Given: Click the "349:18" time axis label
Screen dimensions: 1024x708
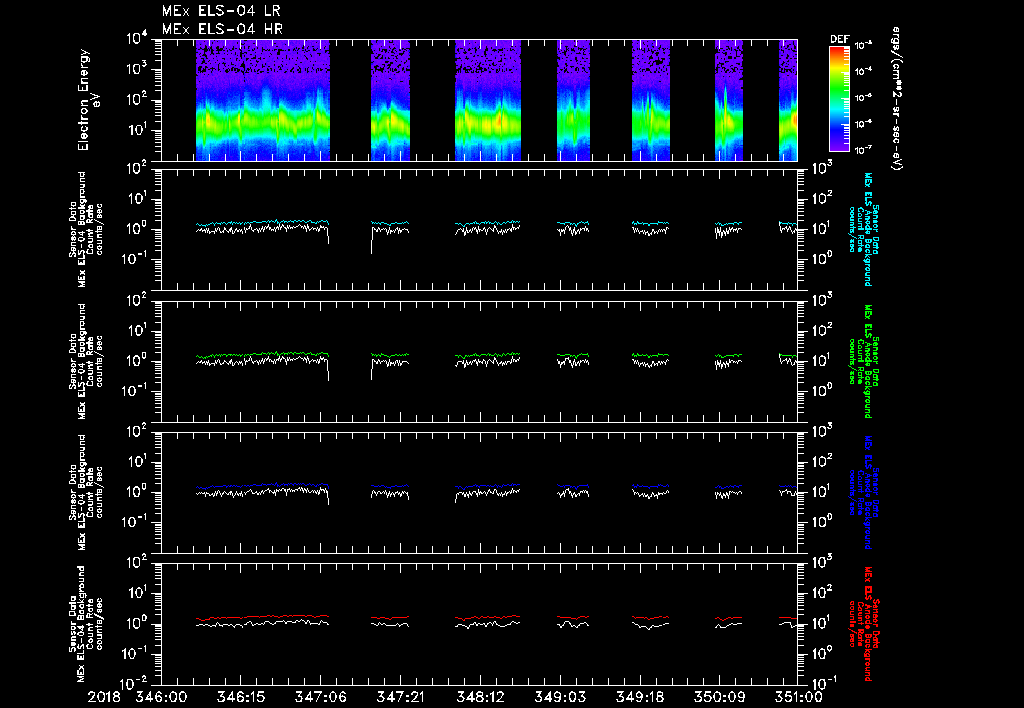Looking at the screenshot, I should tap(639, 697).
